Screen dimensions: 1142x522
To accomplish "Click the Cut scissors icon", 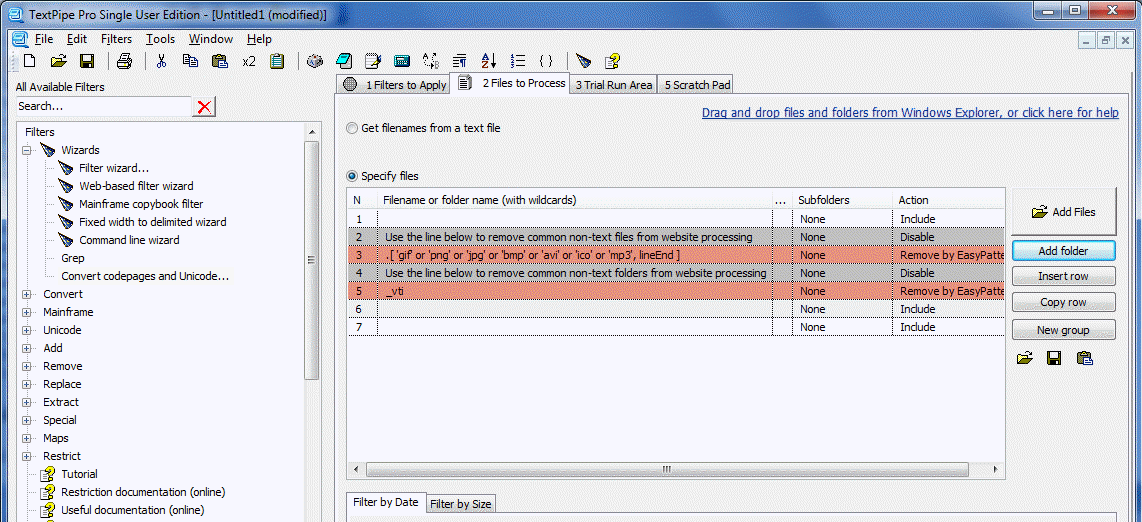I will [161, 61].
